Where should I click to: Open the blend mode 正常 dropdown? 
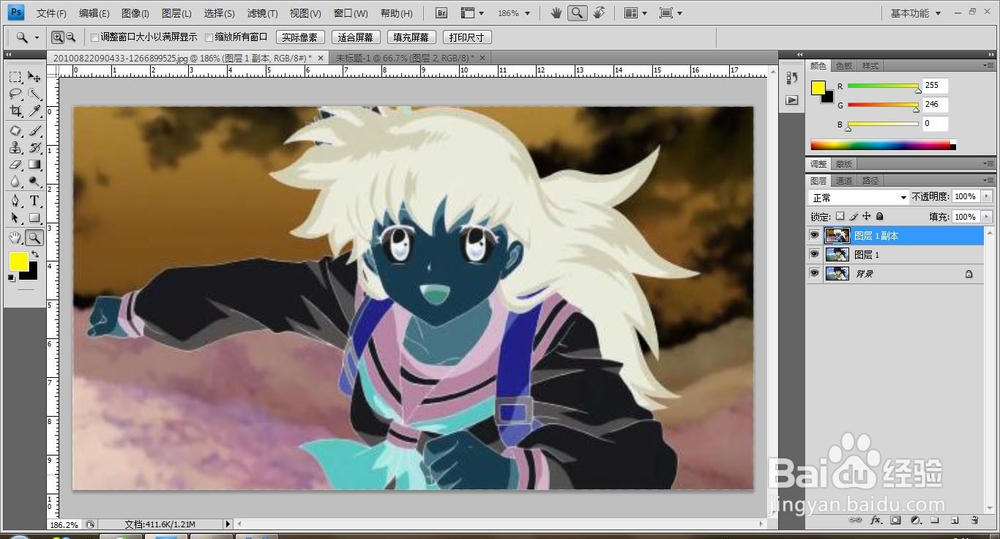pyautogui.click(x=858, y=197)
